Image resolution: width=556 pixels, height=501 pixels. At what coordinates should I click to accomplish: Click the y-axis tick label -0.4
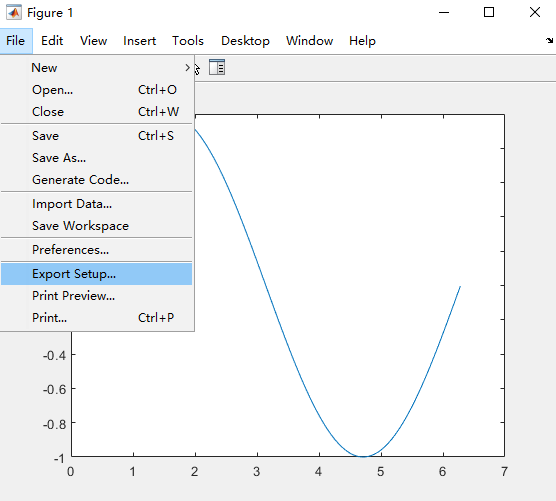pos(55,355)
